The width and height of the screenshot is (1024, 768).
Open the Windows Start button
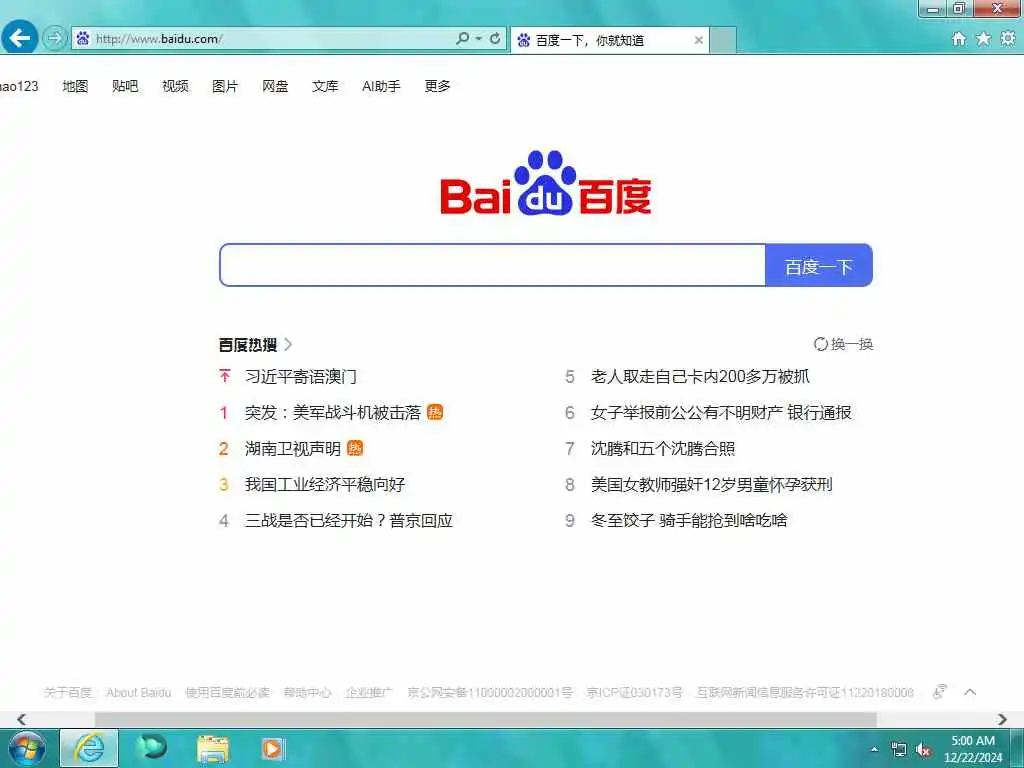point(27,748)
